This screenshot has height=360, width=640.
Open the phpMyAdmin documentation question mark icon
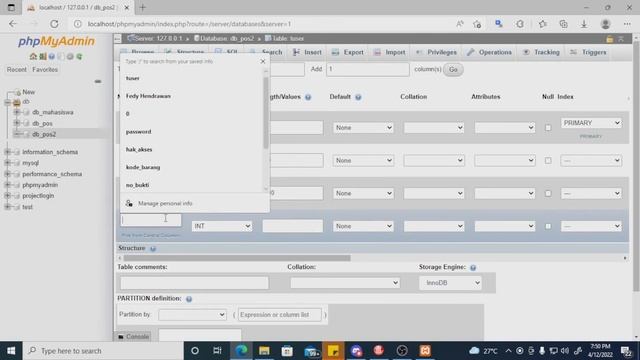point(52,56)
